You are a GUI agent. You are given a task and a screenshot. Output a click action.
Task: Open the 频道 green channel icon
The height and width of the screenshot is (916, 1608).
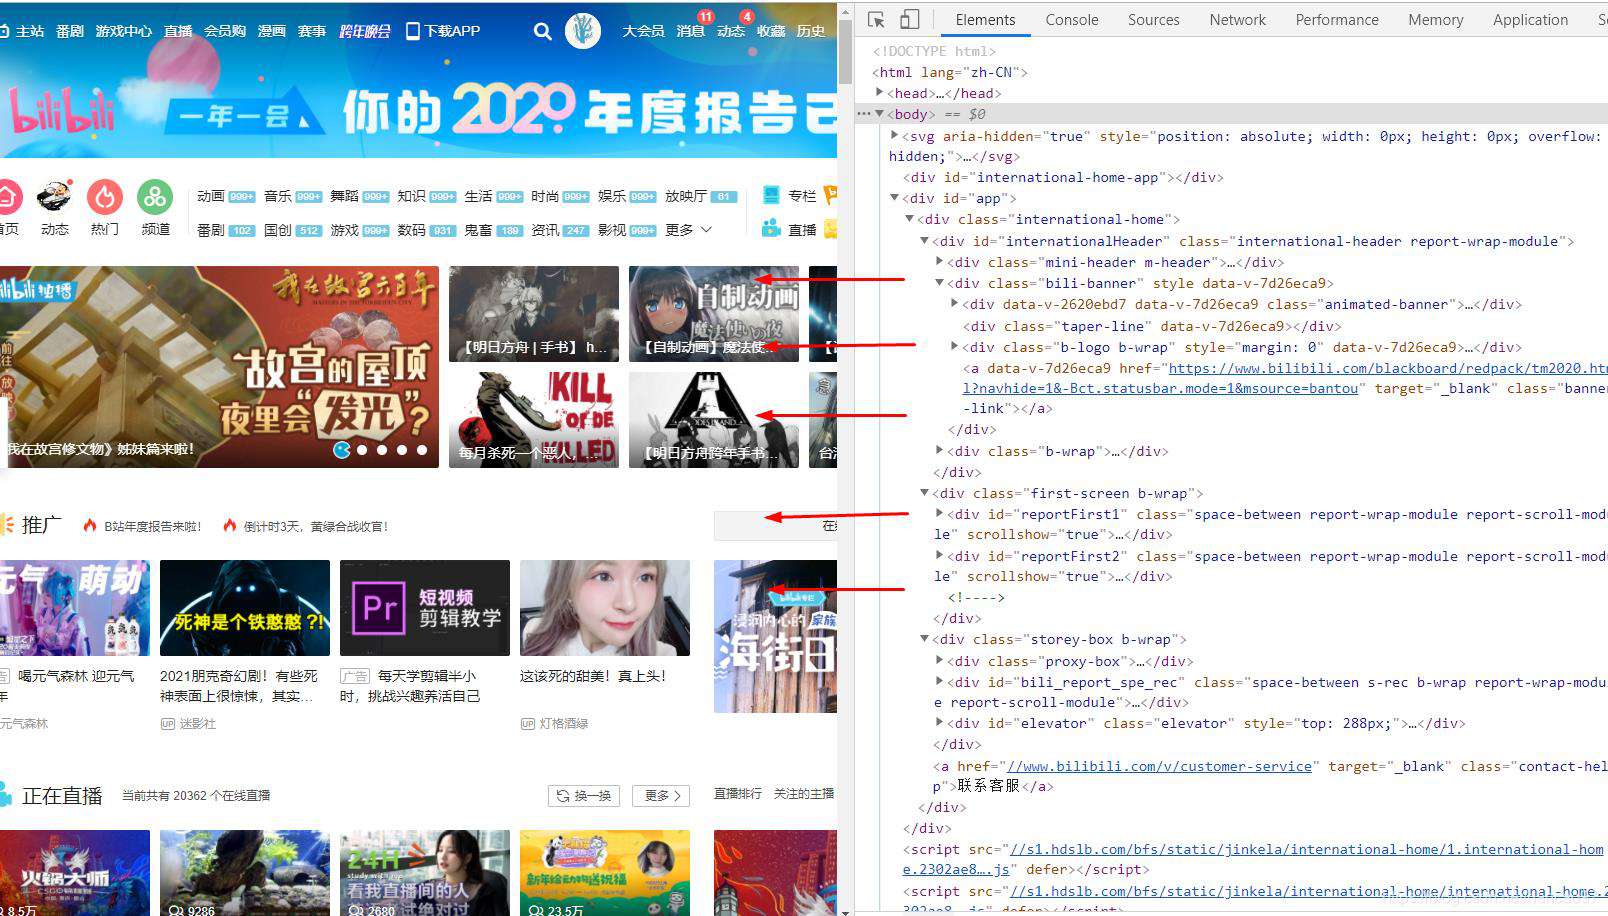pos(155,197)
